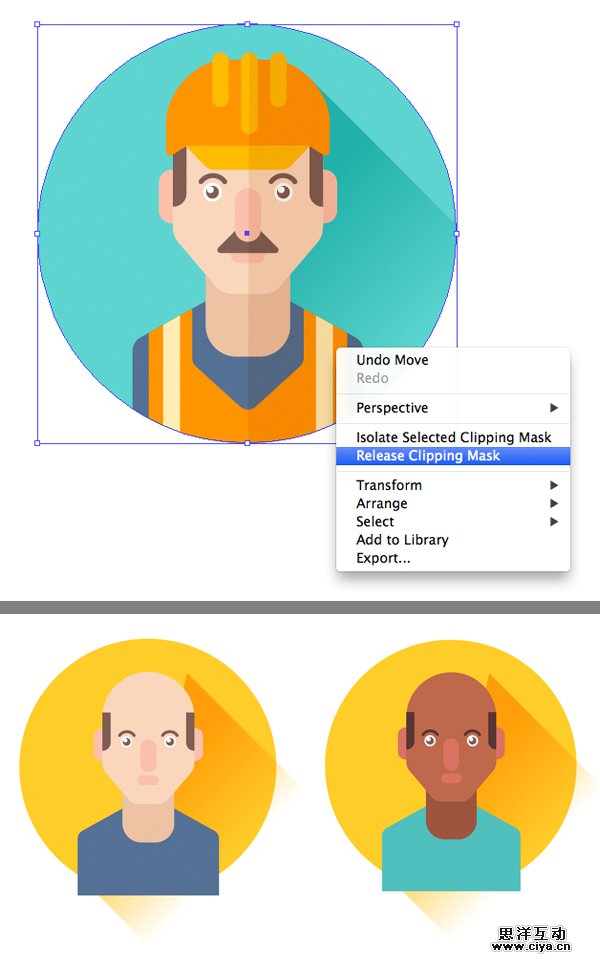Select the dark-skinned avatar with teal shirt
600x962 pixels.
click(451, 767)
